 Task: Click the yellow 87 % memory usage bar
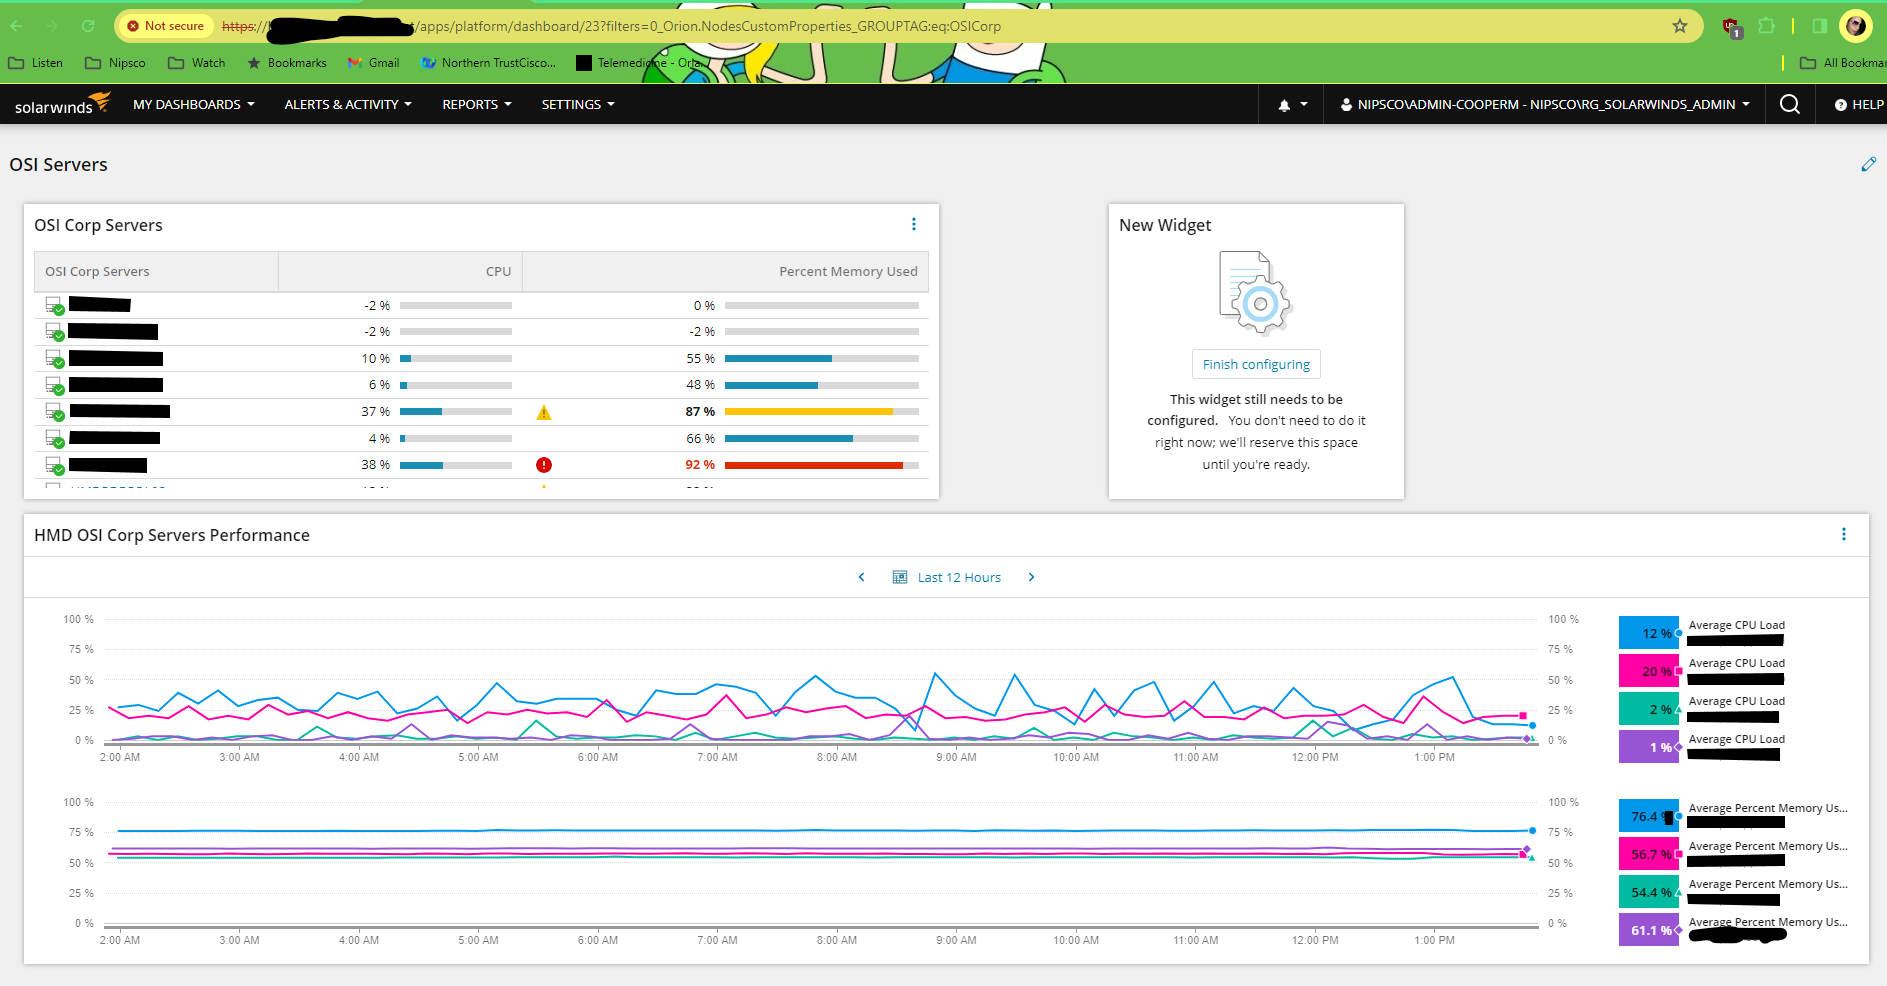coord(821,412)
